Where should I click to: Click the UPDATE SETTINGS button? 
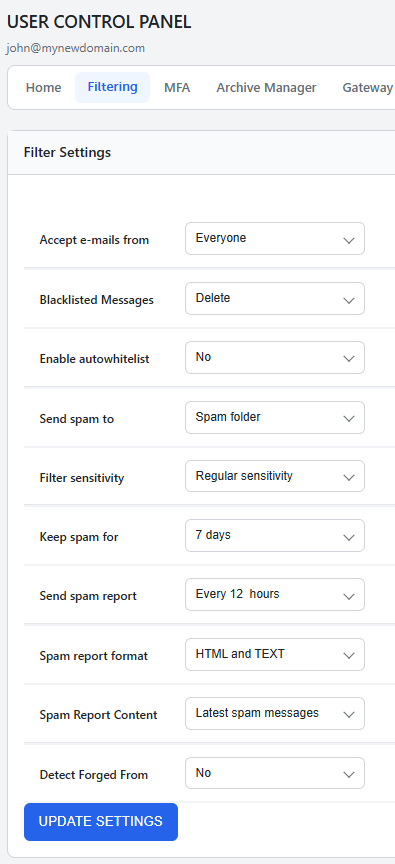pos(101,822)
